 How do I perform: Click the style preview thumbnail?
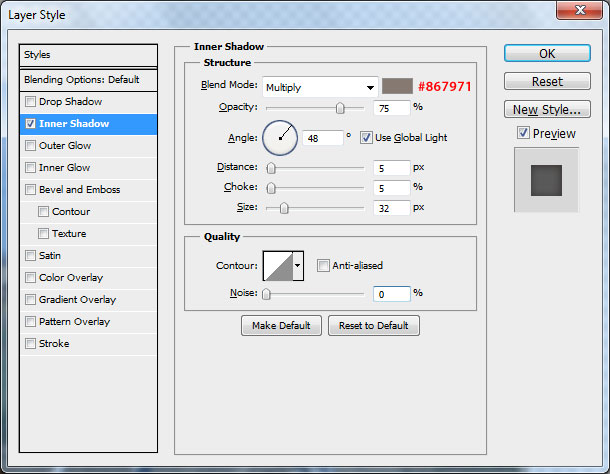click(546, 180)
